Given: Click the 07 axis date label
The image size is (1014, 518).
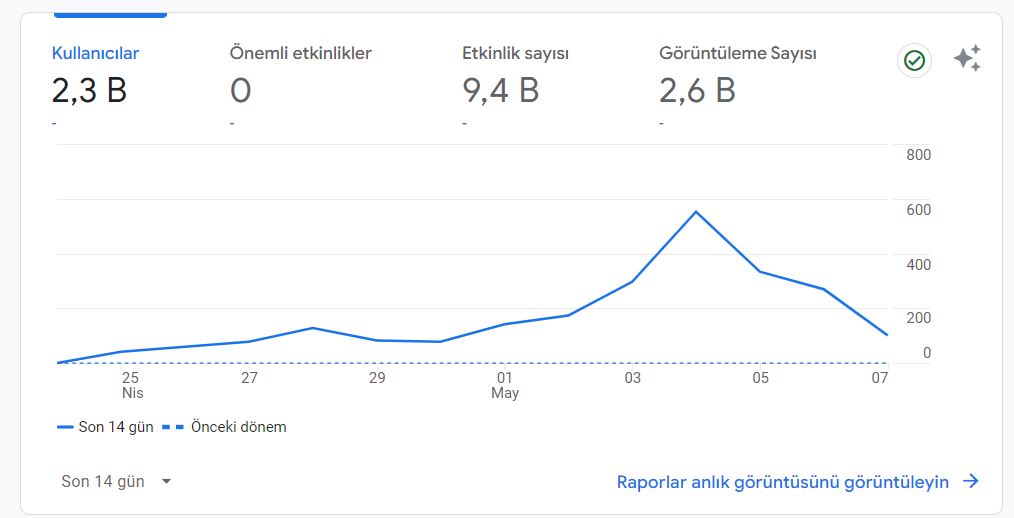Looking at the screenshot, I should 879,378.
